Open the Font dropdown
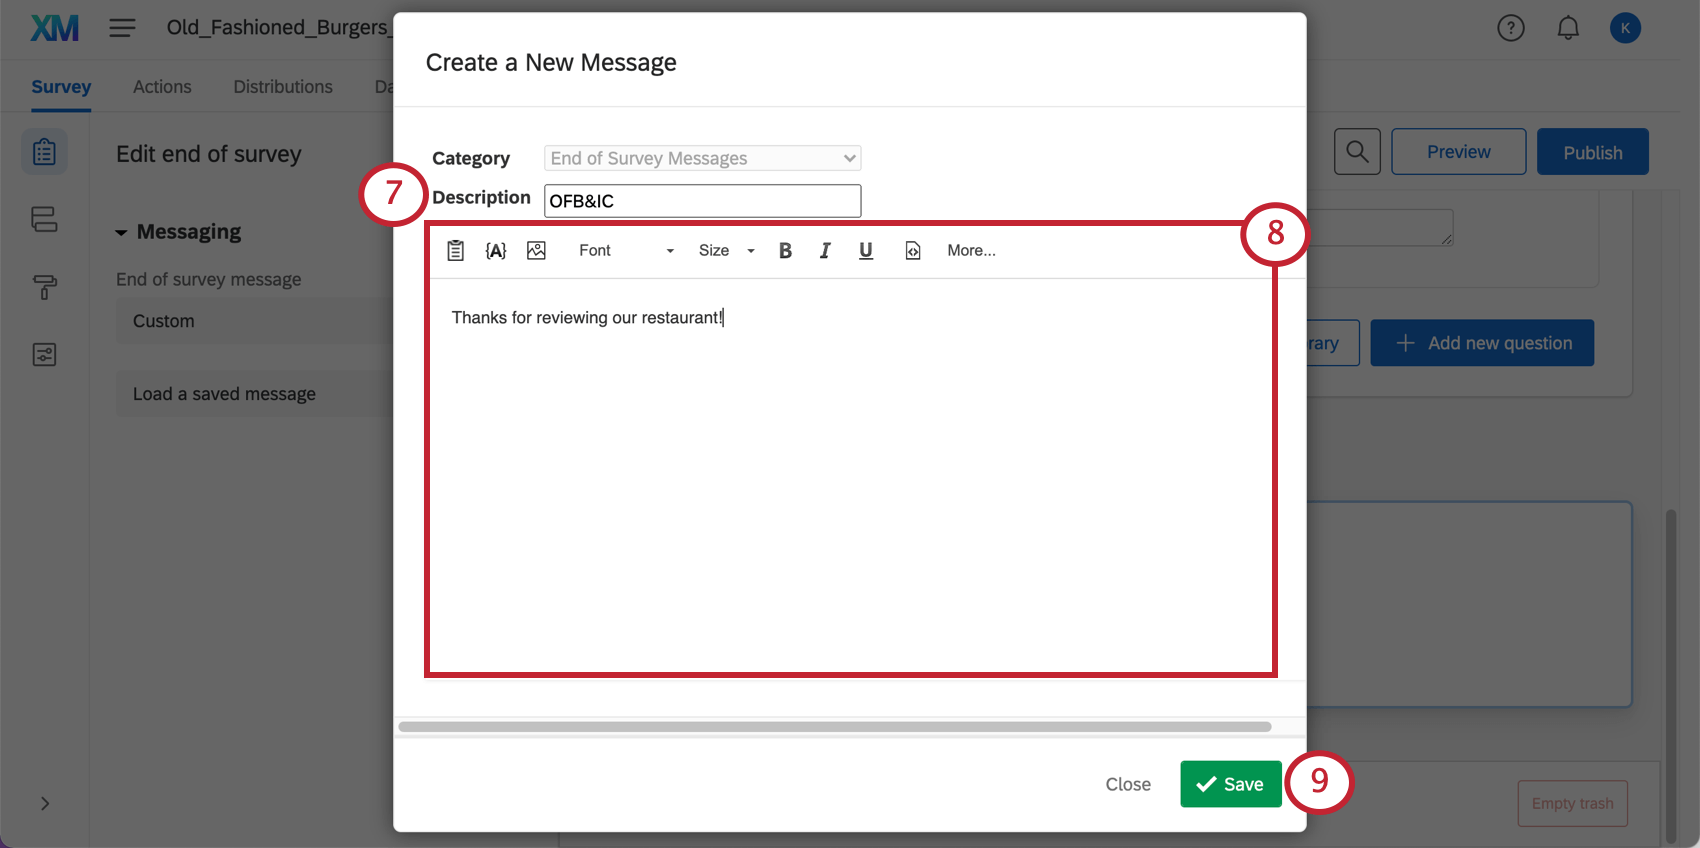The width and height of the screenshot is (1700, 848). (x=626, y=251)
